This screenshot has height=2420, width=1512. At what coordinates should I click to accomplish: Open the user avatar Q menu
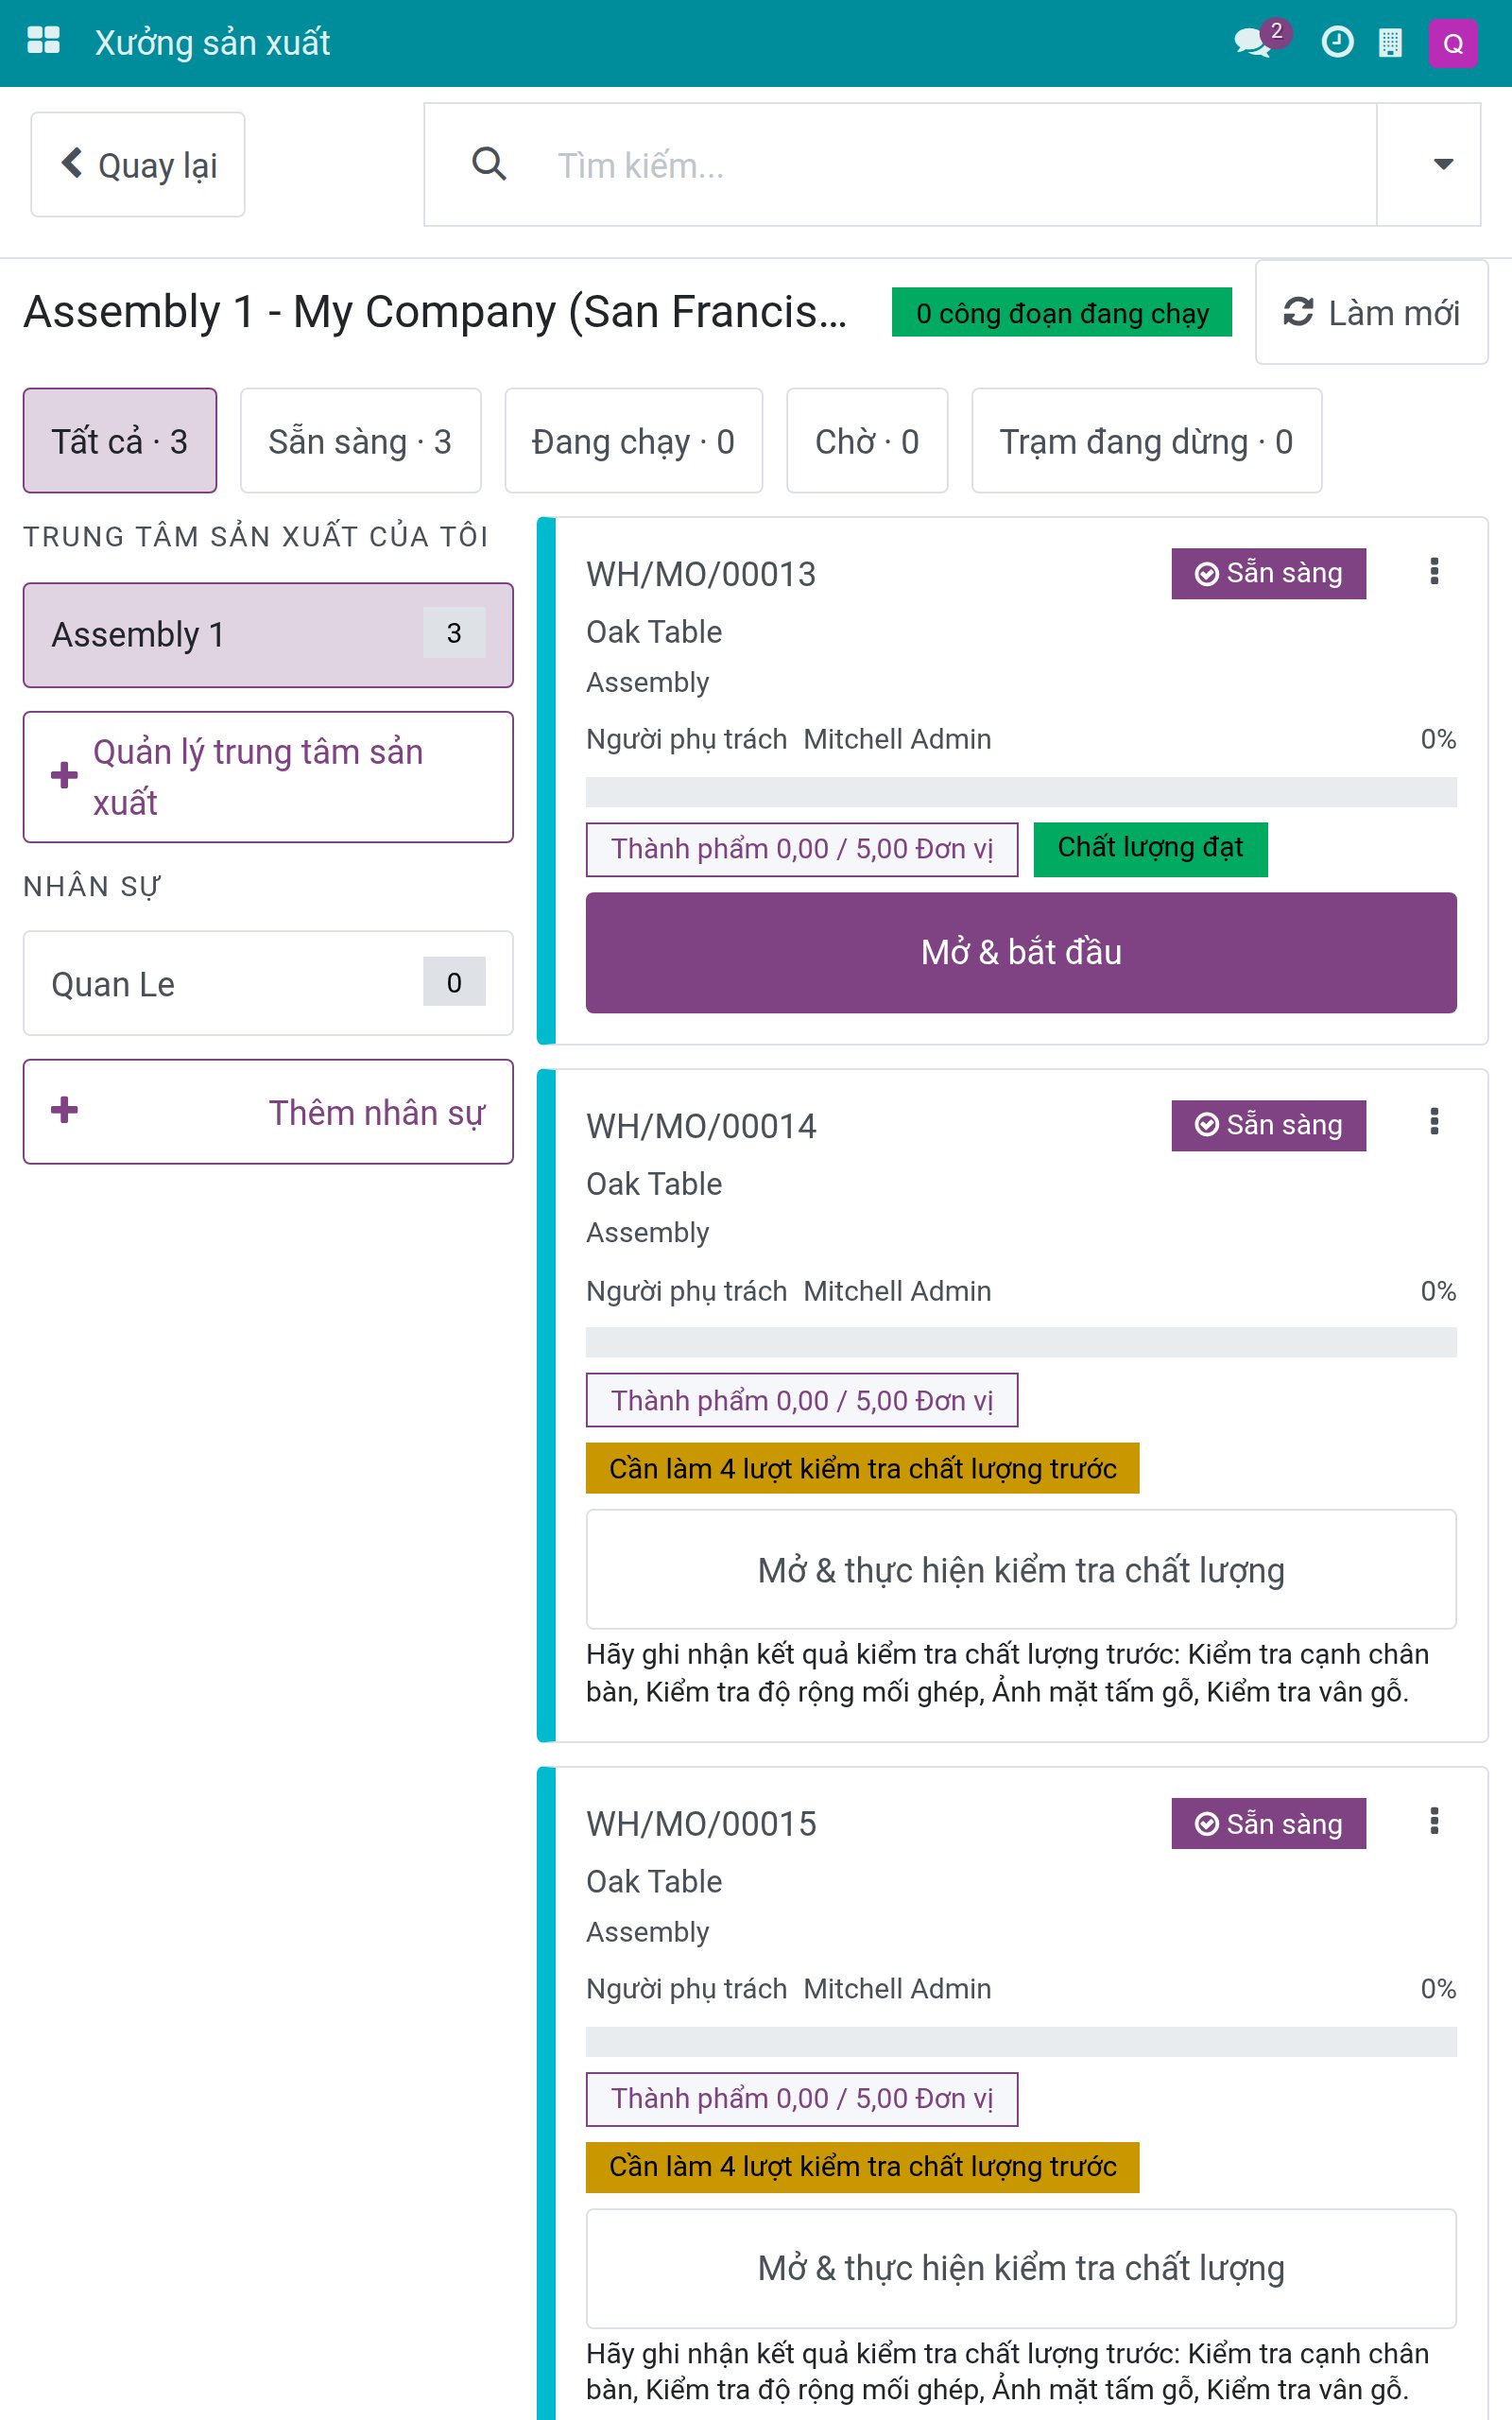1452,43
